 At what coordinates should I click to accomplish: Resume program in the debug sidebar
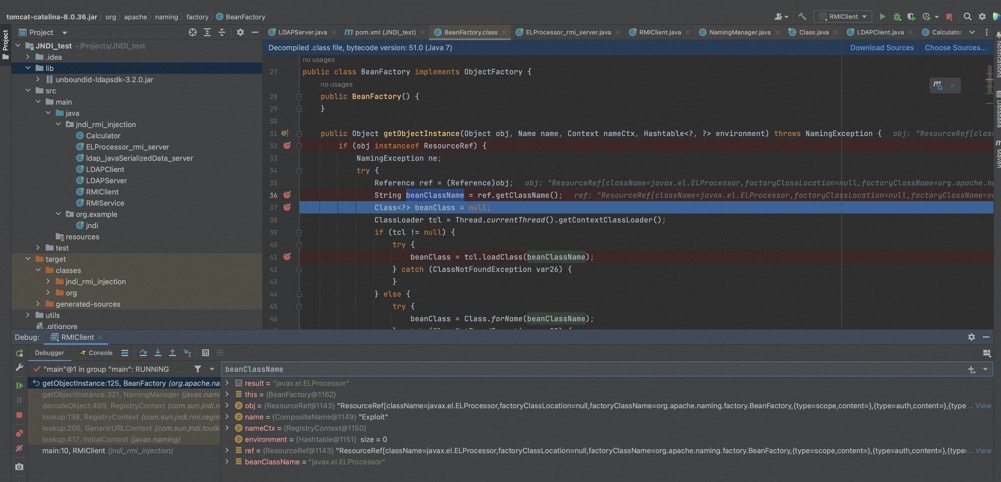(x=19, y=385)
